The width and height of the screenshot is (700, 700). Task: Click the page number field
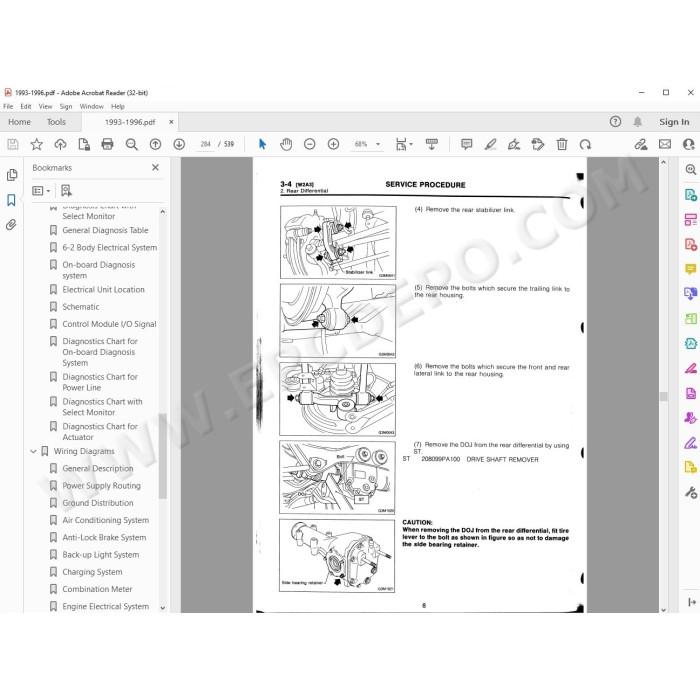coord(205,144)
